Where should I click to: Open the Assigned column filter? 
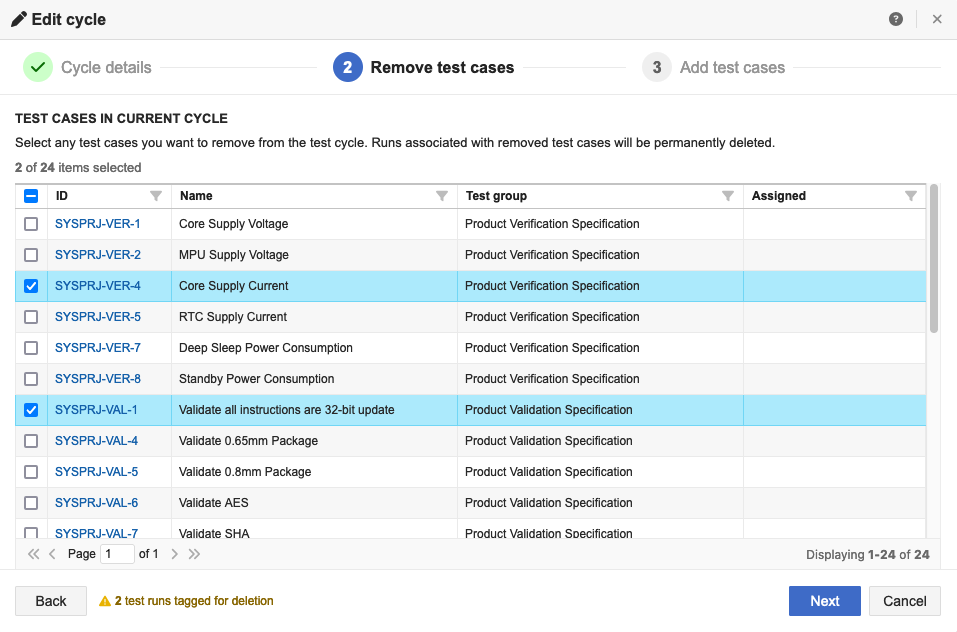tap(911, 196)
